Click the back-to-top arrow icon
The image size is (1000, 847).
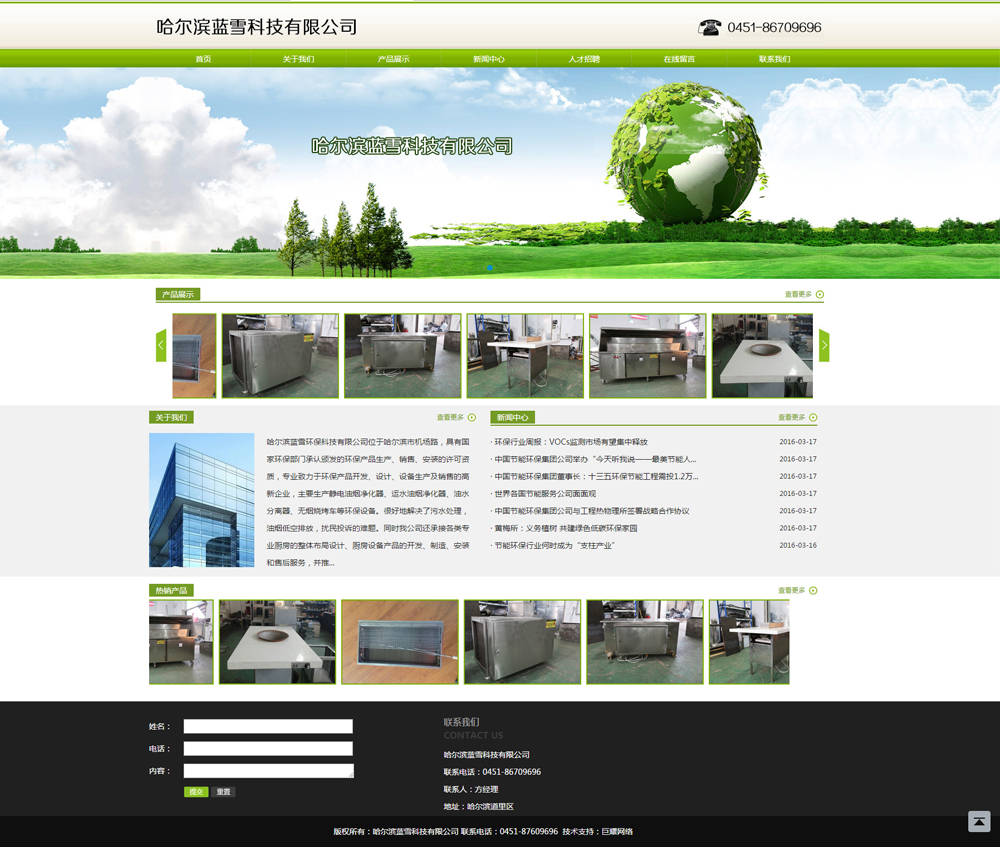coord(979,822)
